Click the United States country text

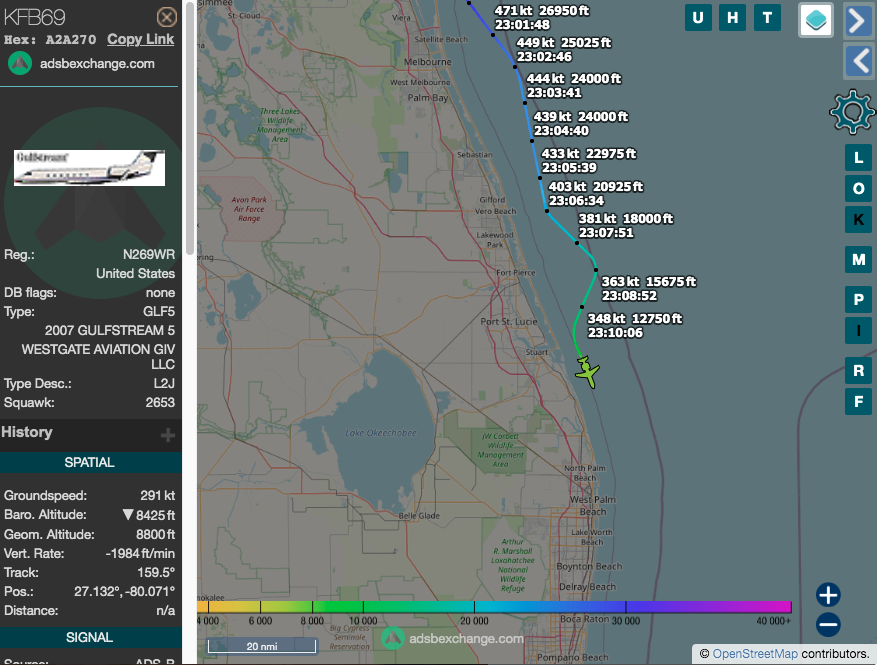coord(135,273)
